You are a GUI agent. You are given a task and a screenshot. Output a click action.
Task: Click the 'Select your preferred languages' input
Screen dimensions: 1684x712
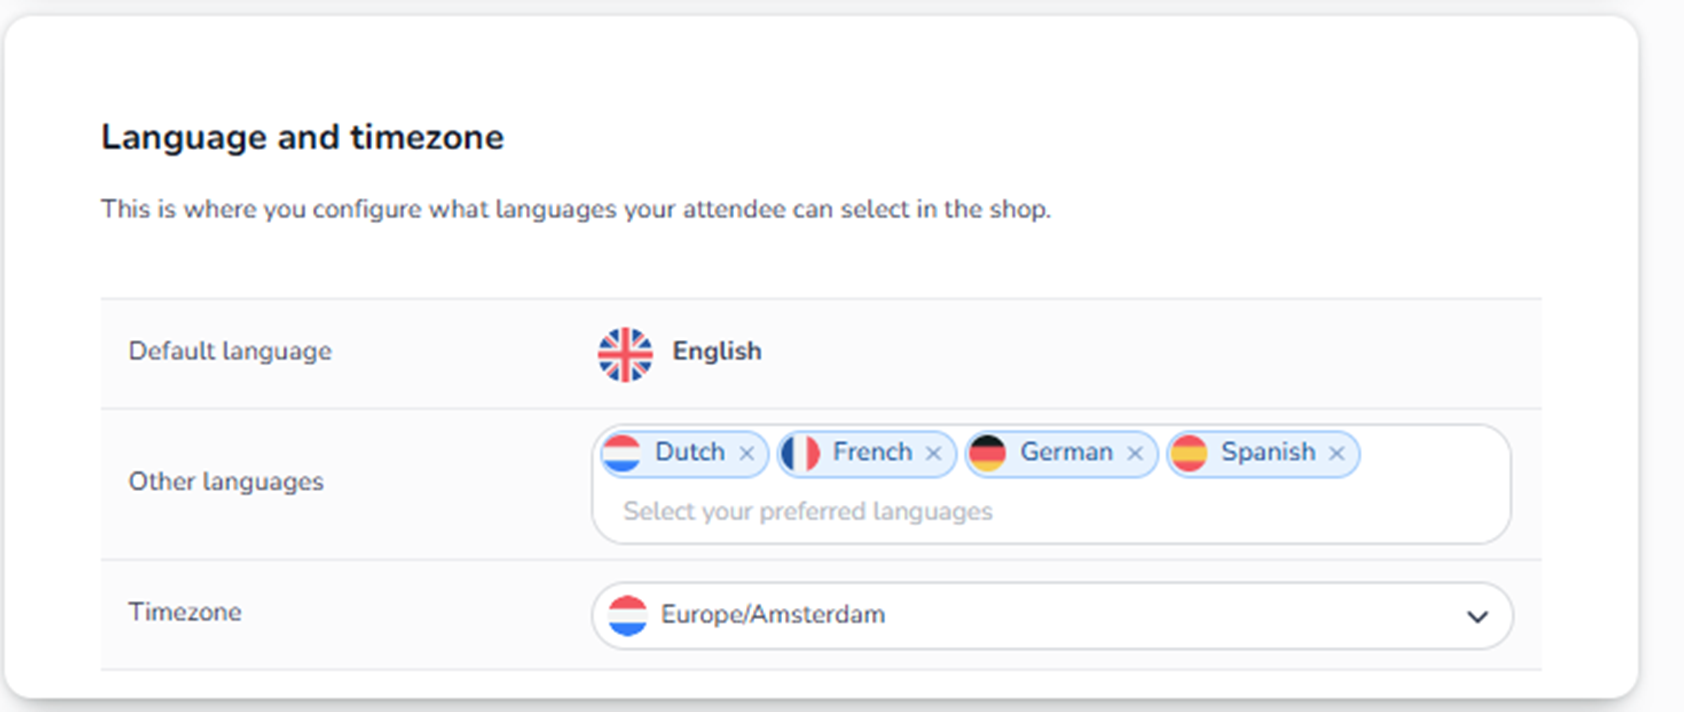[808, 512]
